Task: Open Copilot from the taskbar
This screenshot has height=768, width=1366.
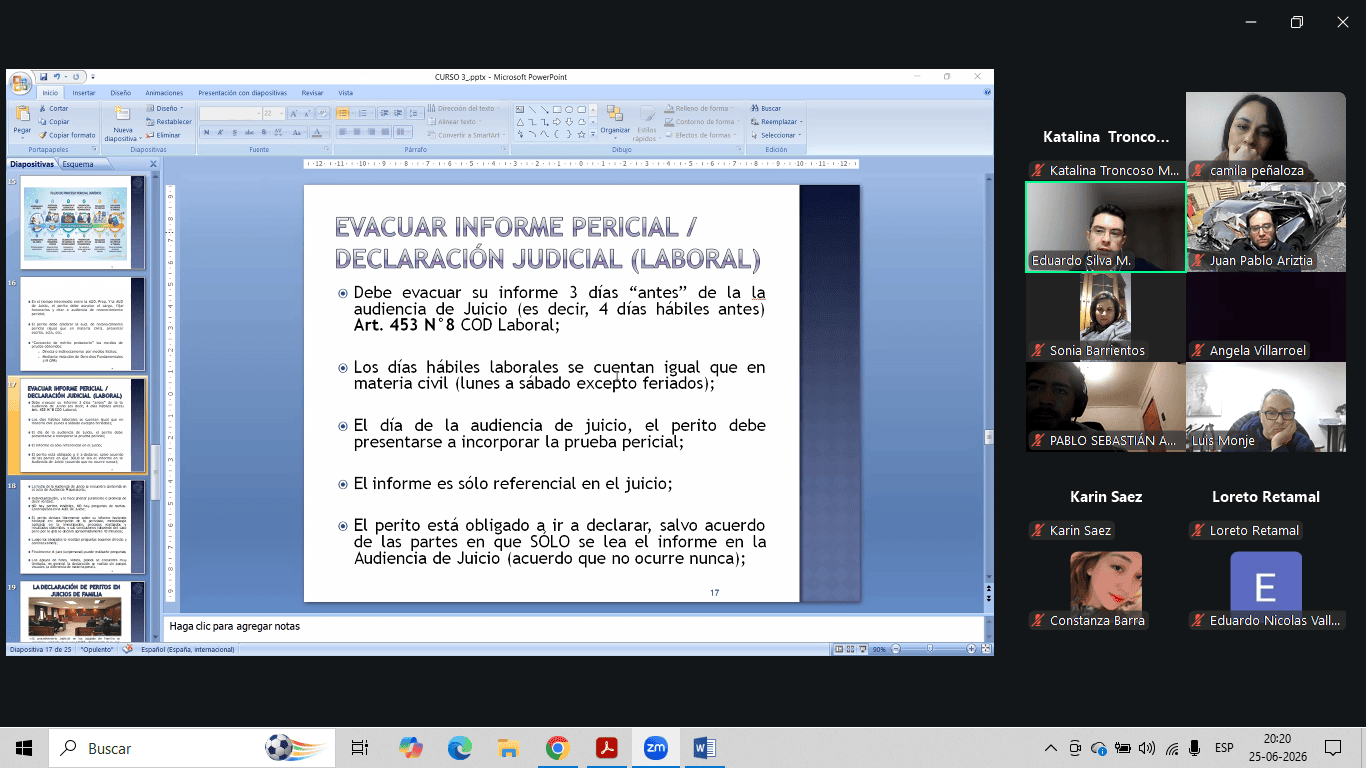Action: coord(410,748)
